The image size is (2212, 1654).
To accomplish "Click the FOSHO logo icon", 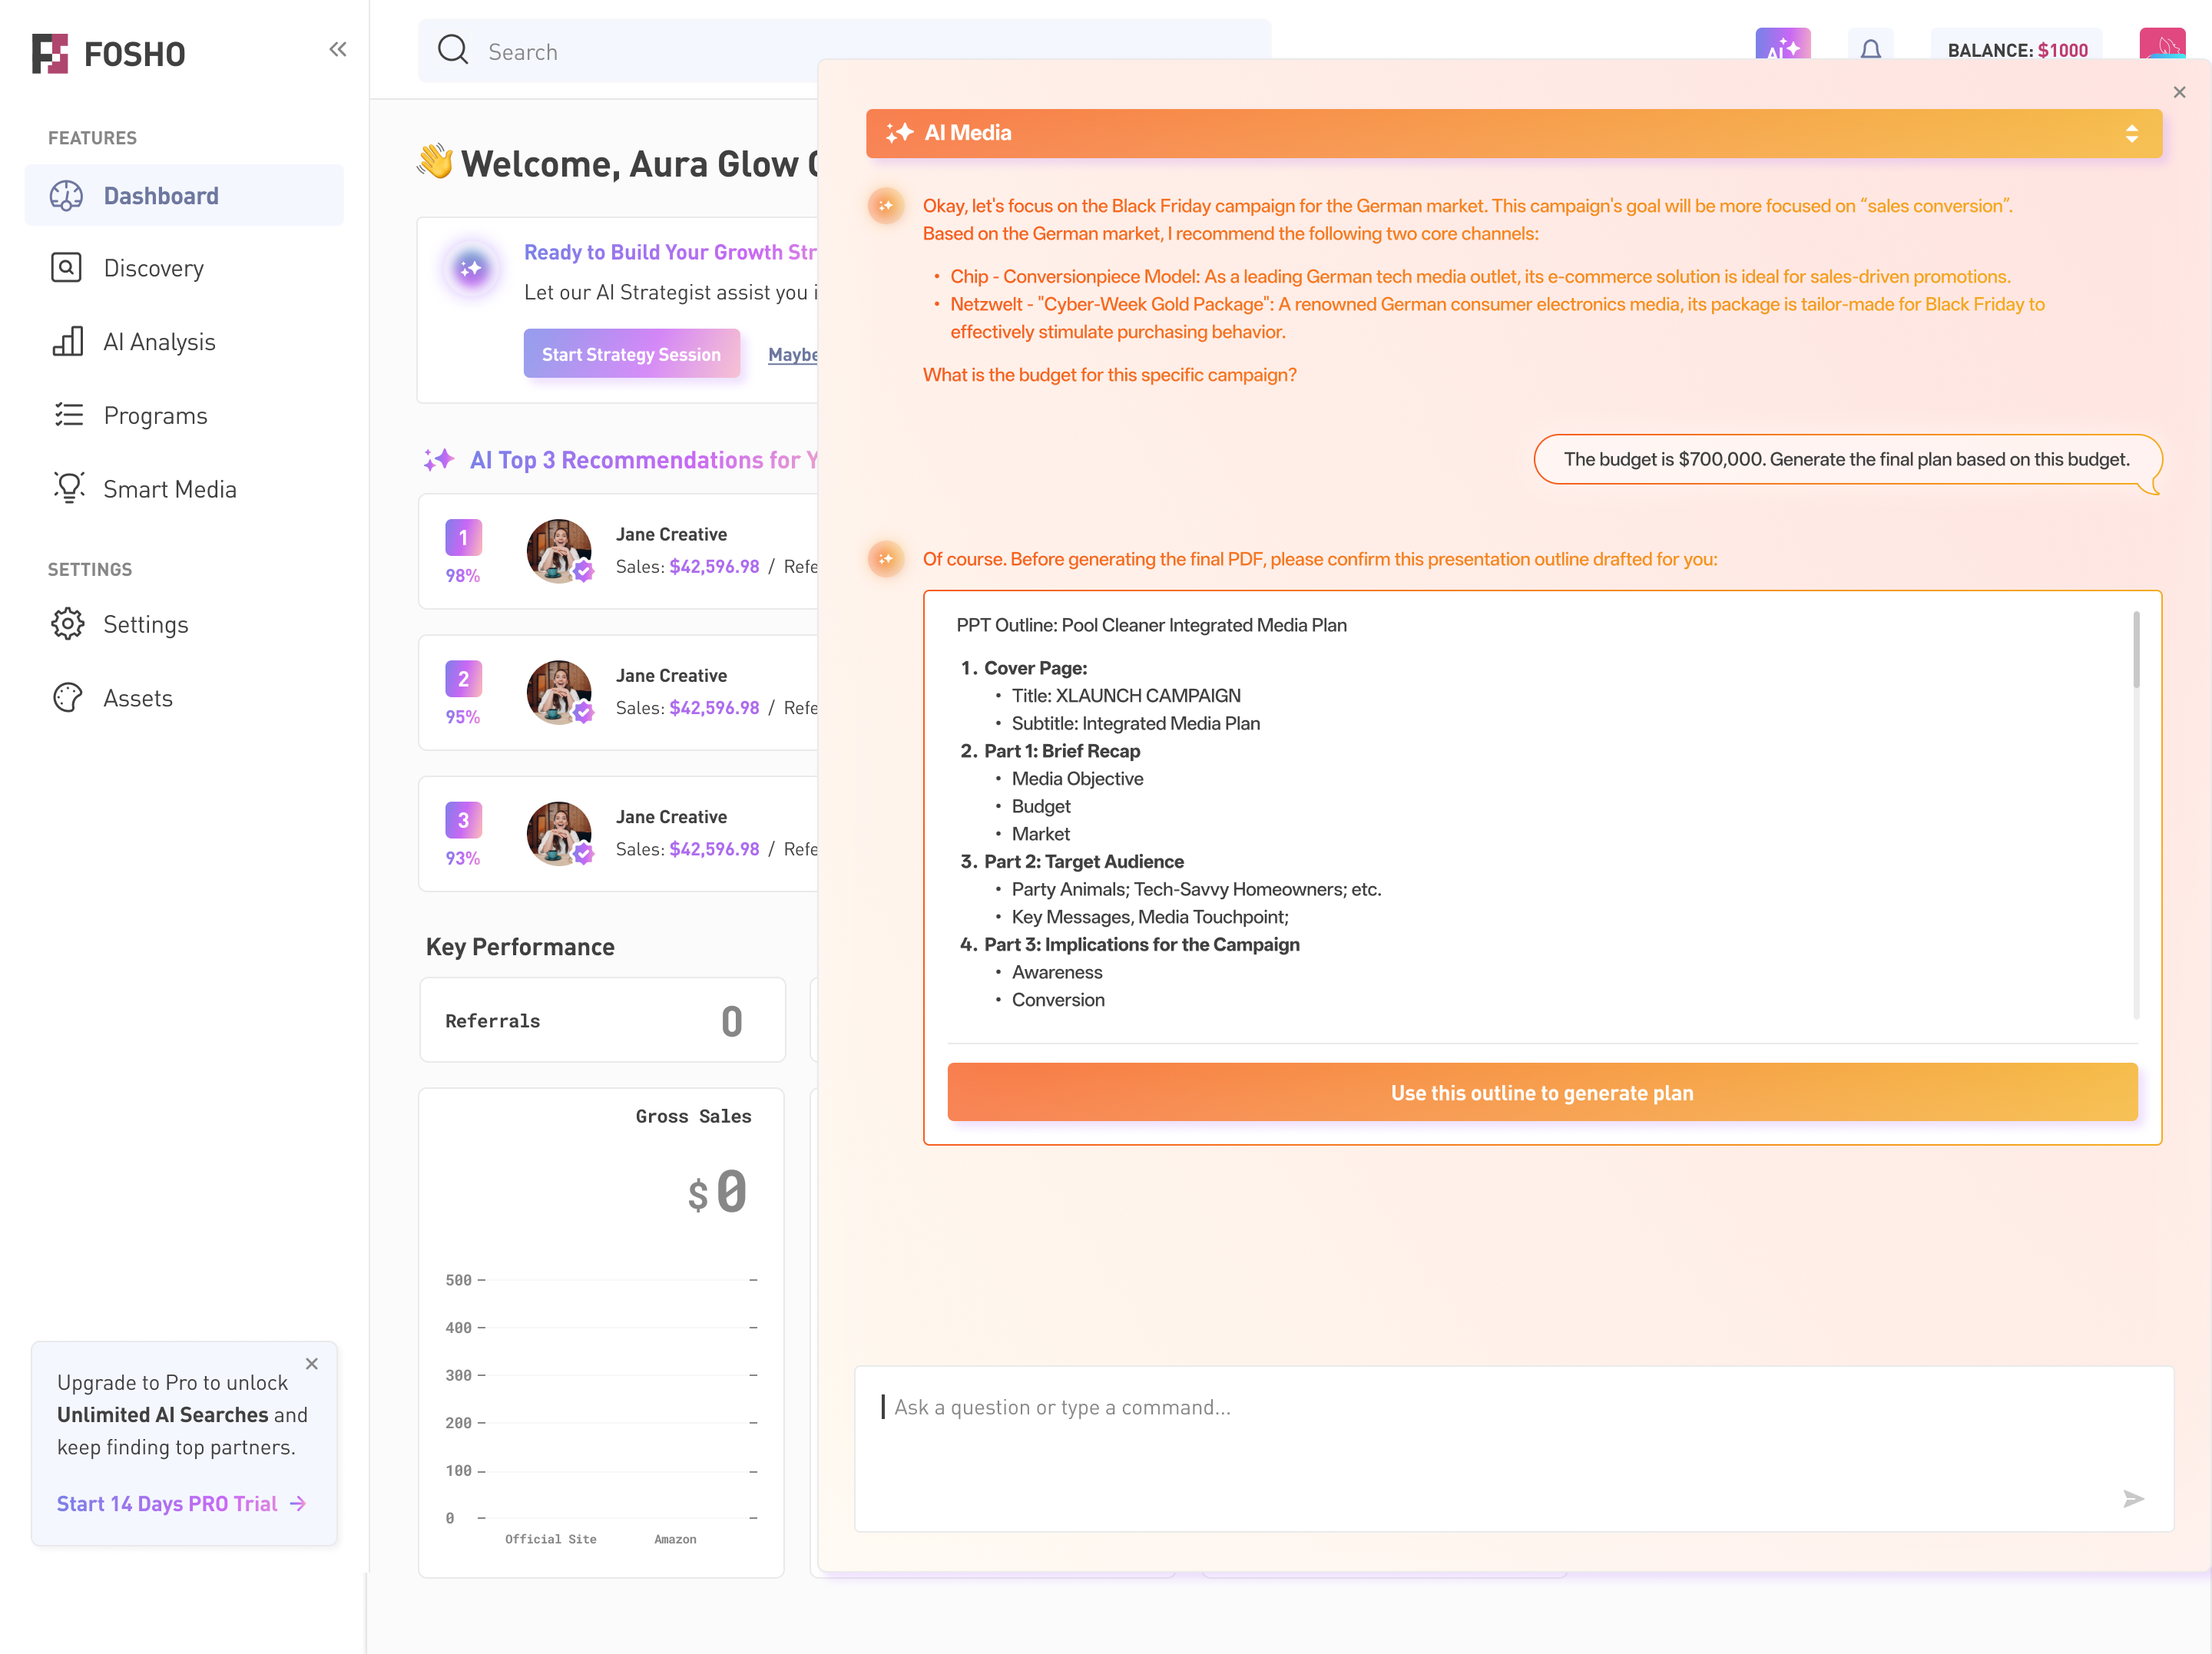I will coord(50,53).
